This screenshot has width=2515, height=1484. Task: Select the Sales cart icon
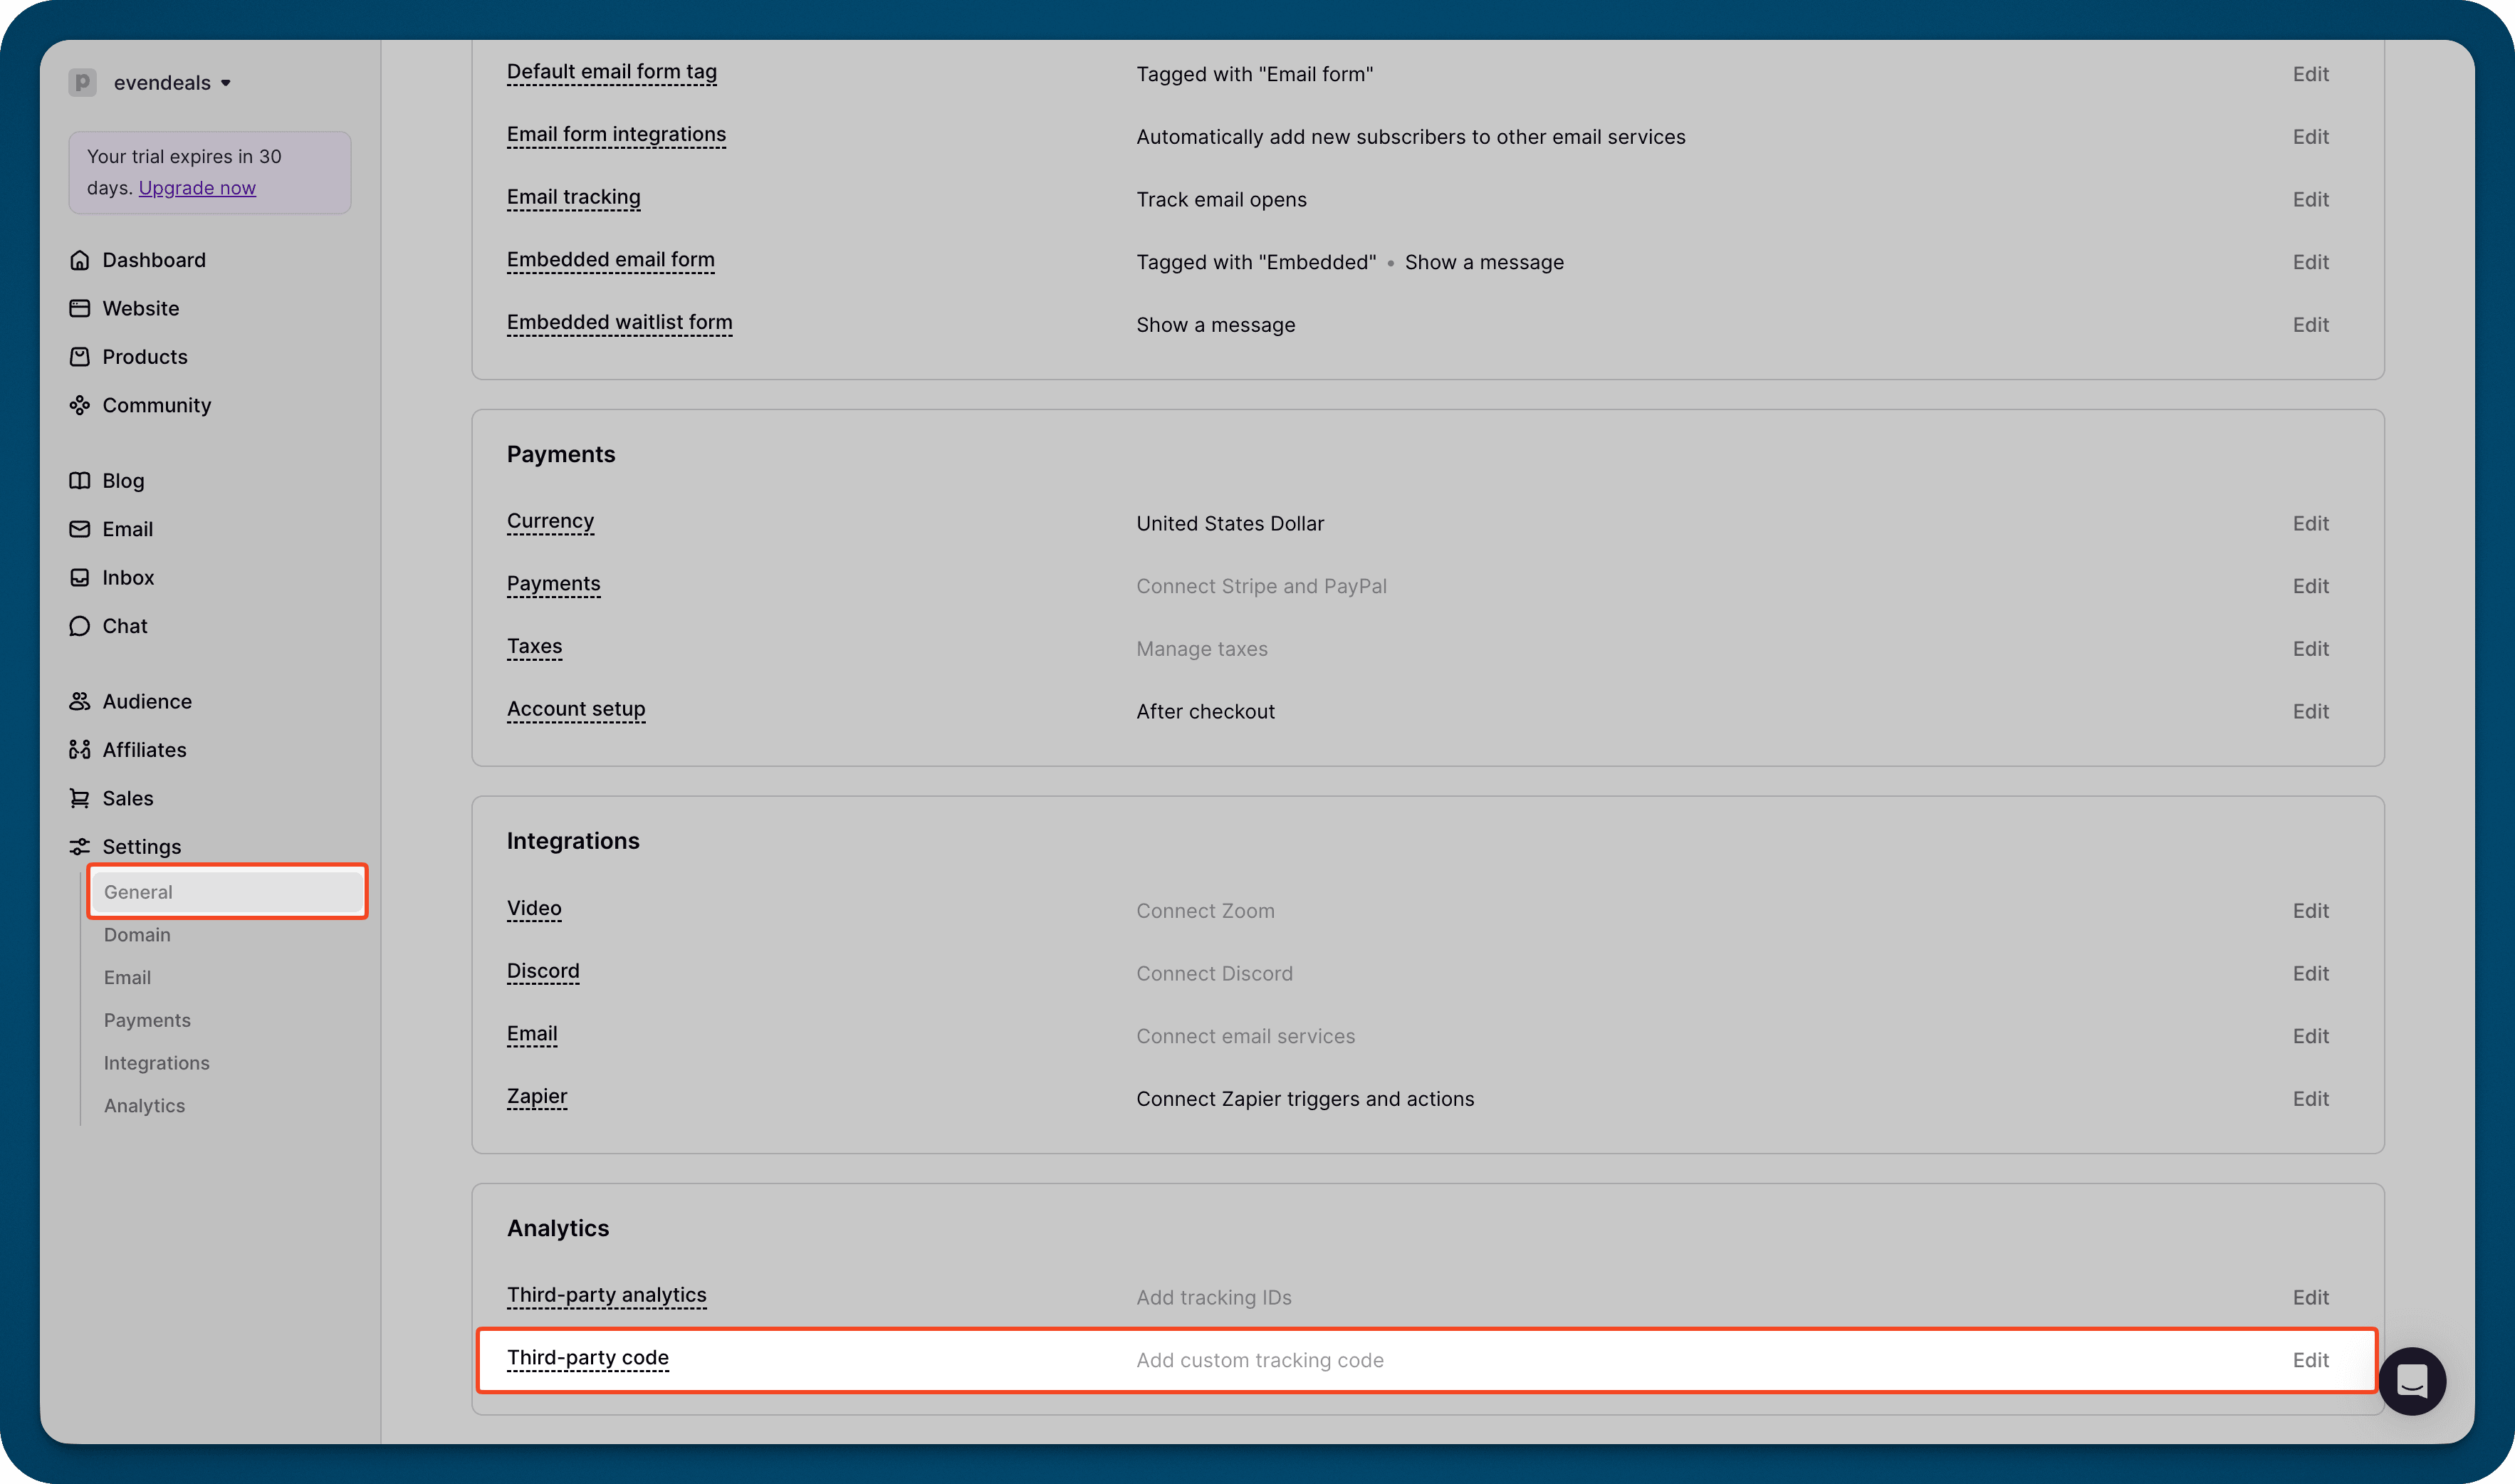(80, 798)
